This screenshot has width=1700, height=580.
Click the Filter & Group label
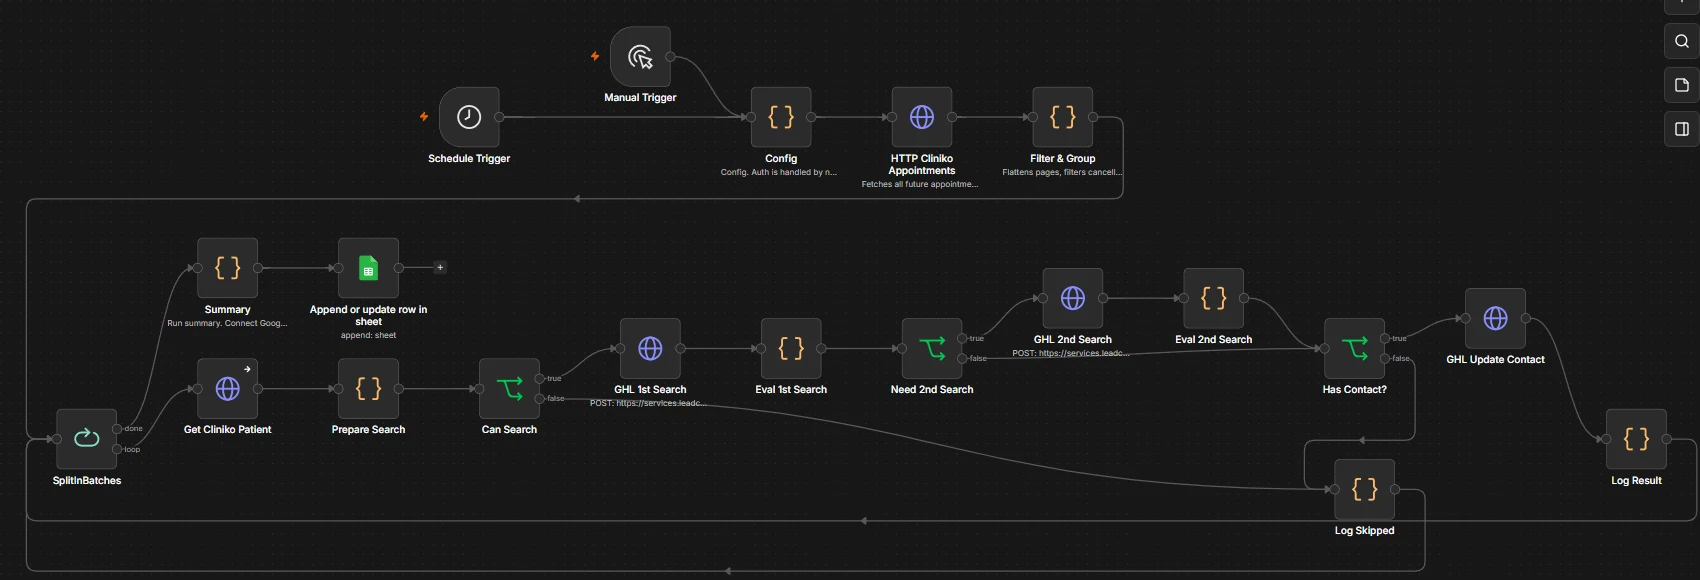[x=1062, y=158]
